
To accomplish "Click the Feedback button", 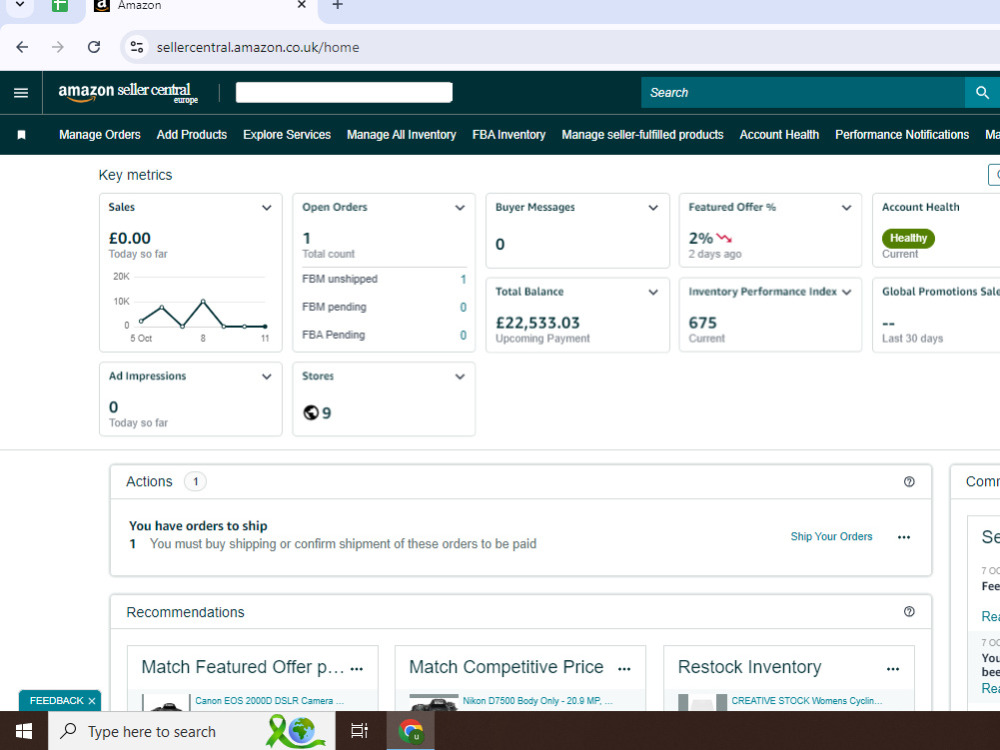I will 56,701.
